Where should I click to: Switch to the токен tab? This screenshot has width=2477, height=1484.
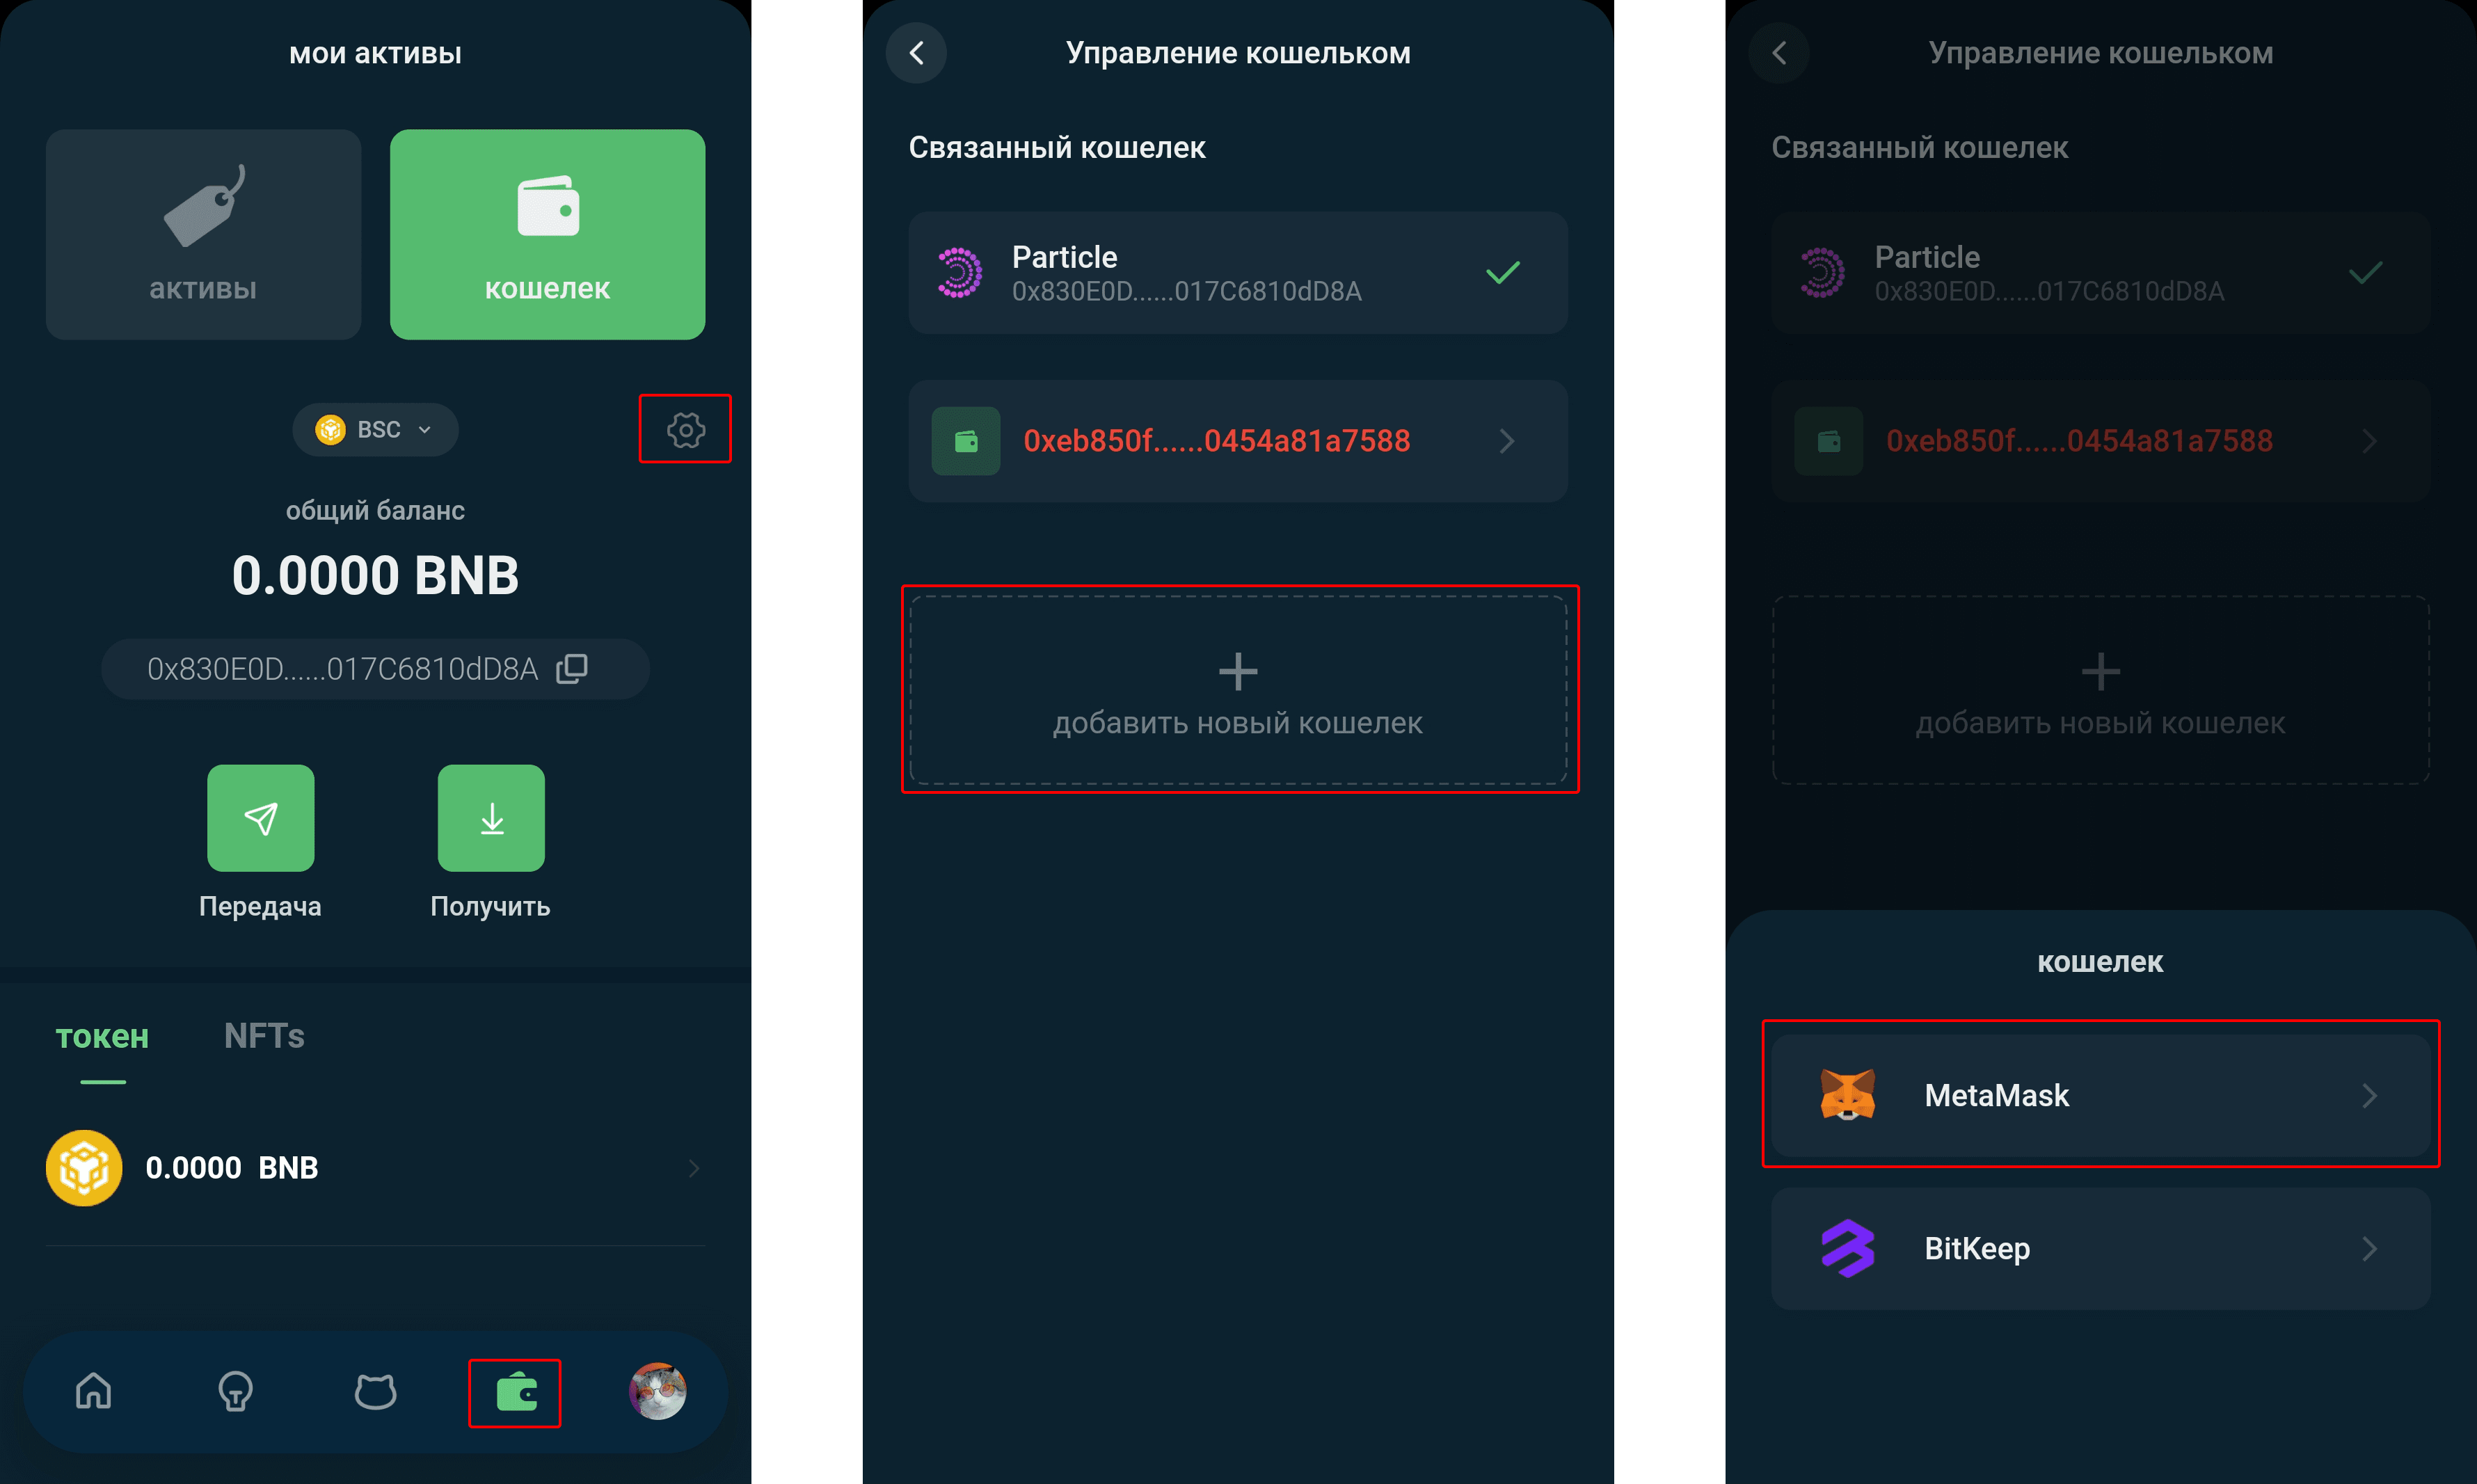coord(102,1037)
